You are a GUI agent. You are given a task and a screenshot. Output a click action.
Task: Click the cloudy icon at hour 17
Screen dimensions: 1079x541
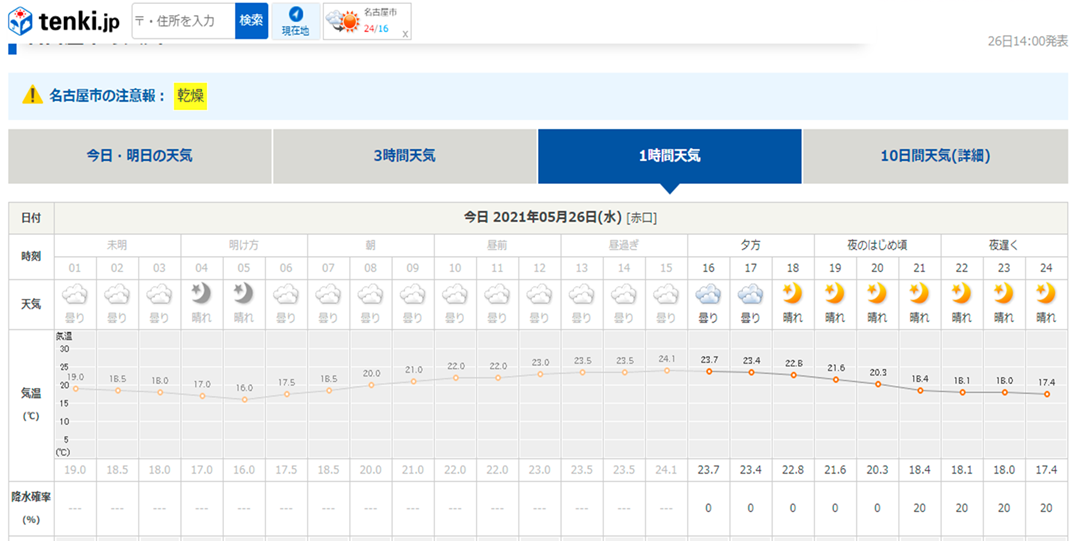[x=751, y=295]
